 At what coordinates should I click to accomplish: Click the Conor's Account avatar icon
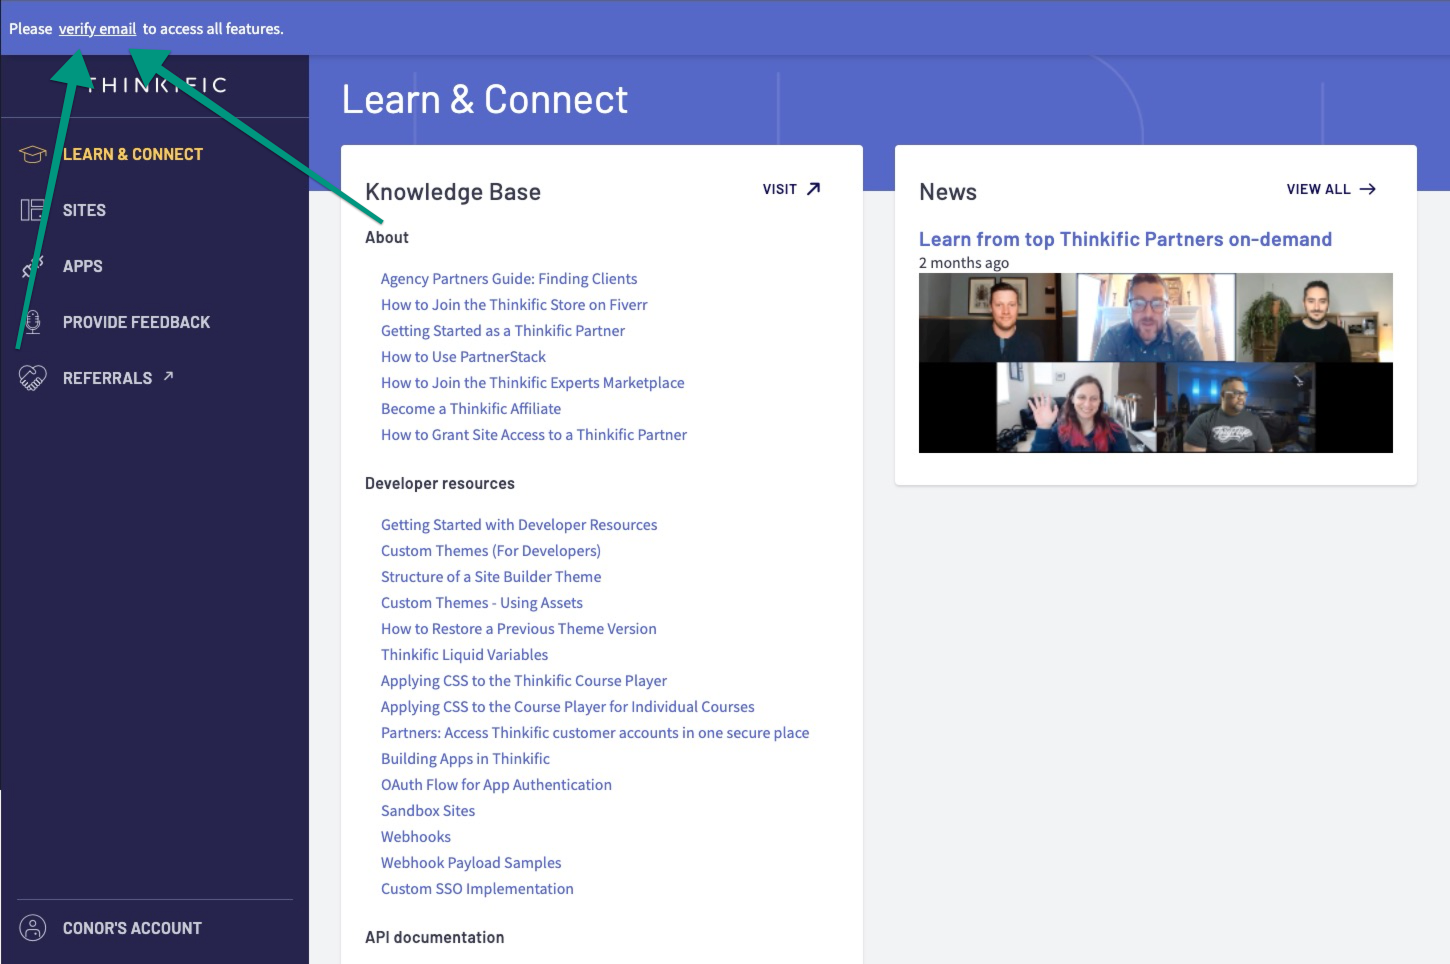coord(33,928)
